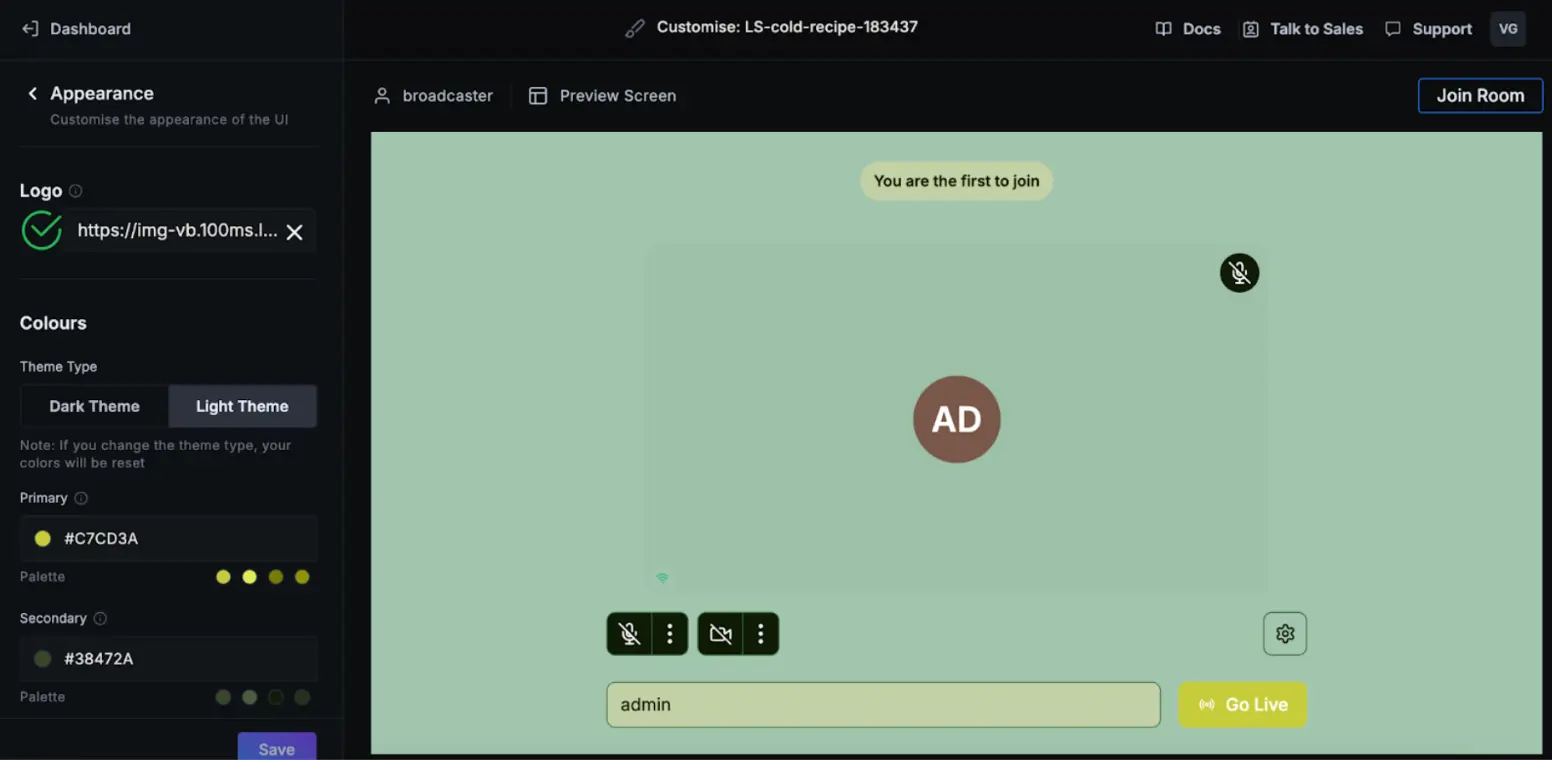This screenshot has height=760, width=1552.
Task: Click the admin name input field
Action: [883, 704]
